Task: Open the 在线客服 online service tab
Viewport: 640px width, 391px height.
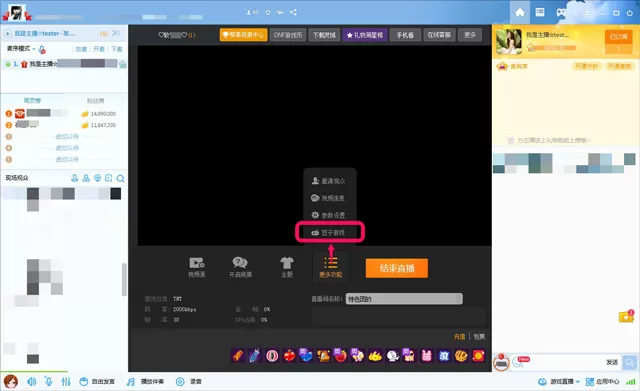Action: tap(439, 35)
